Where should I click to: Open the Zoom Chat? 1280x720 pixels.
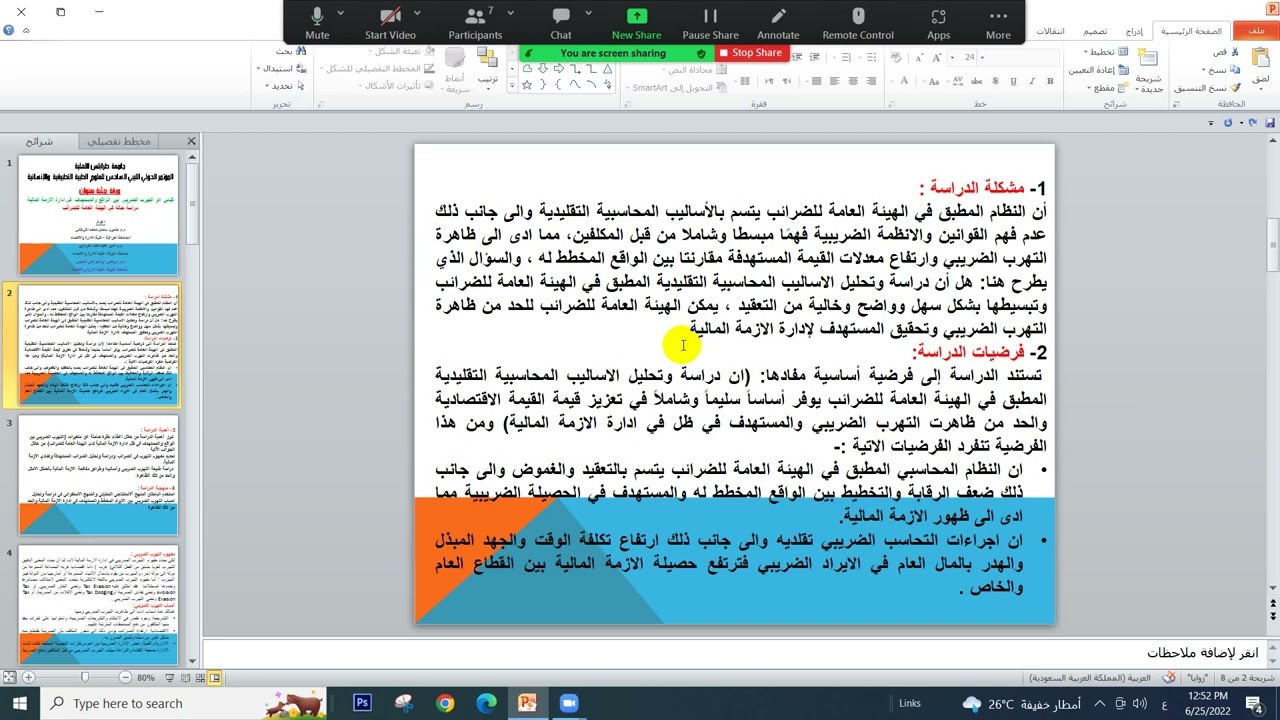coord(561,24)
